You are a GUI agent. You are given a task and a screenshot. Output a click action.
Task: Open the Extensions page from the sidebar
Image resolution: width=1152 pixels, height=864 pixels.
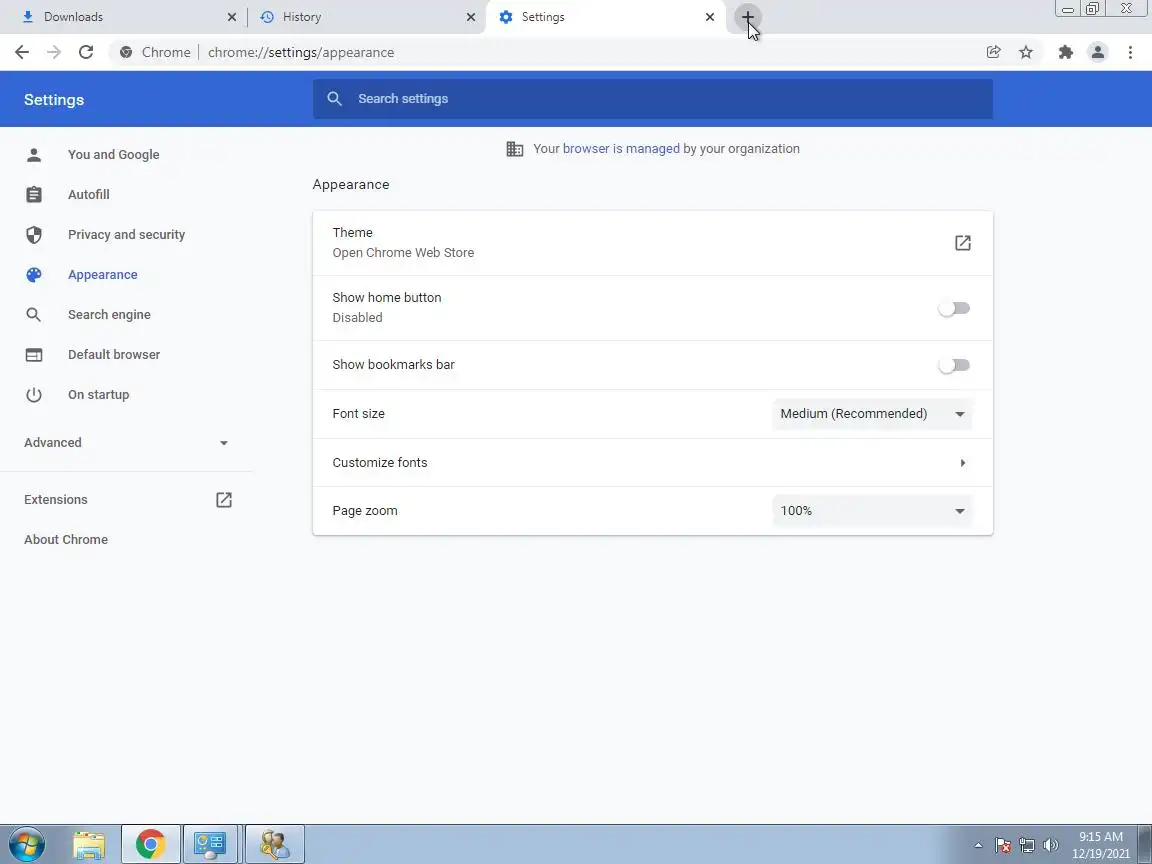click(x=56, y=500)
